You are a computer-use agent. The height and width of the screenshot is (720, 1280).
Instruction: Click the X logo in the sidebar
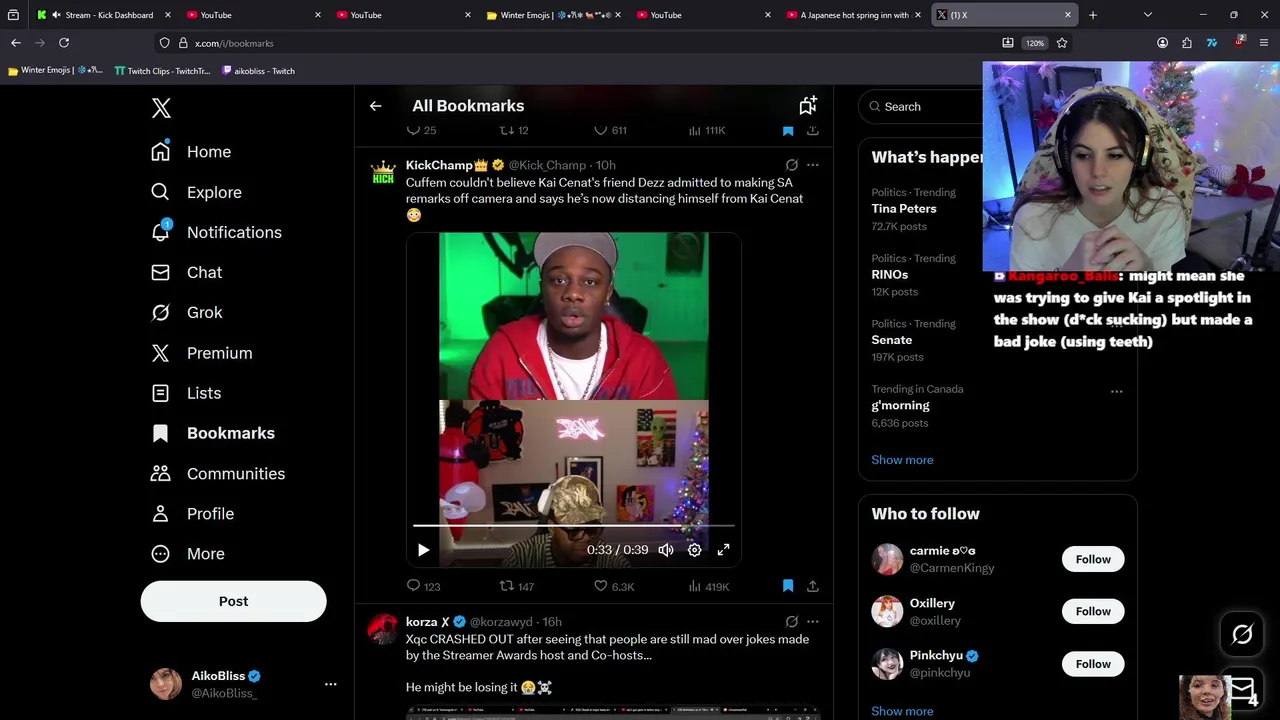[x=161, y=108]
